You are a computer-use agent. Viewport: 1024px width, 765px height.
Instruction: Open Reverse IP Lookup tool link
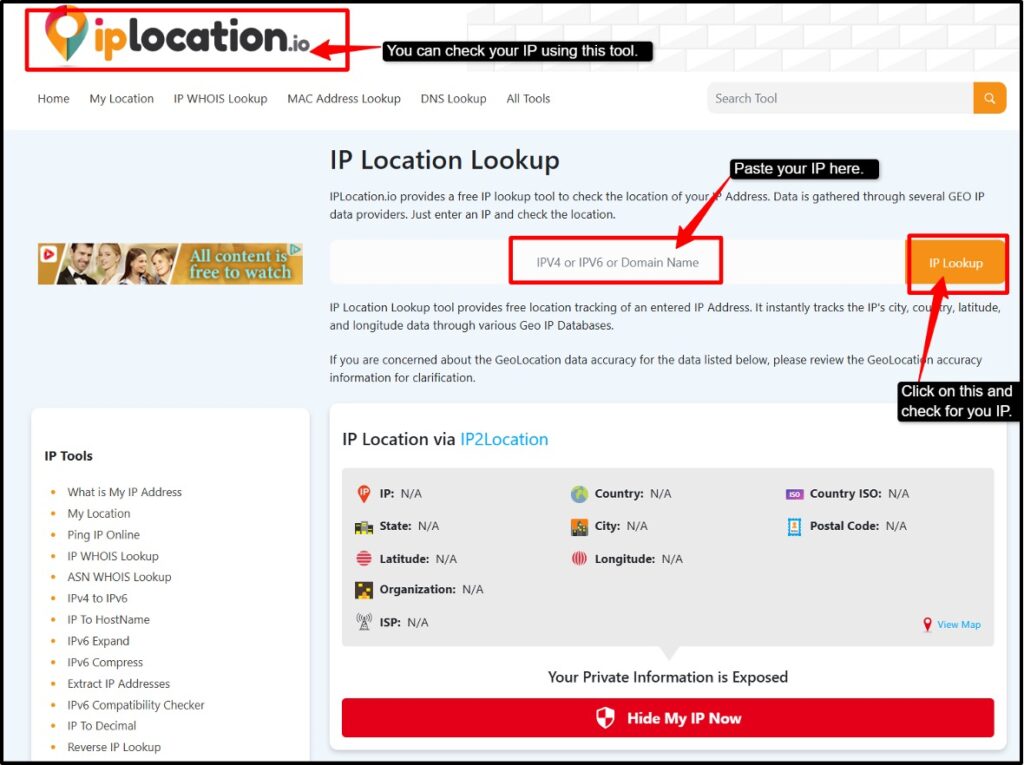tap(114, 747)
